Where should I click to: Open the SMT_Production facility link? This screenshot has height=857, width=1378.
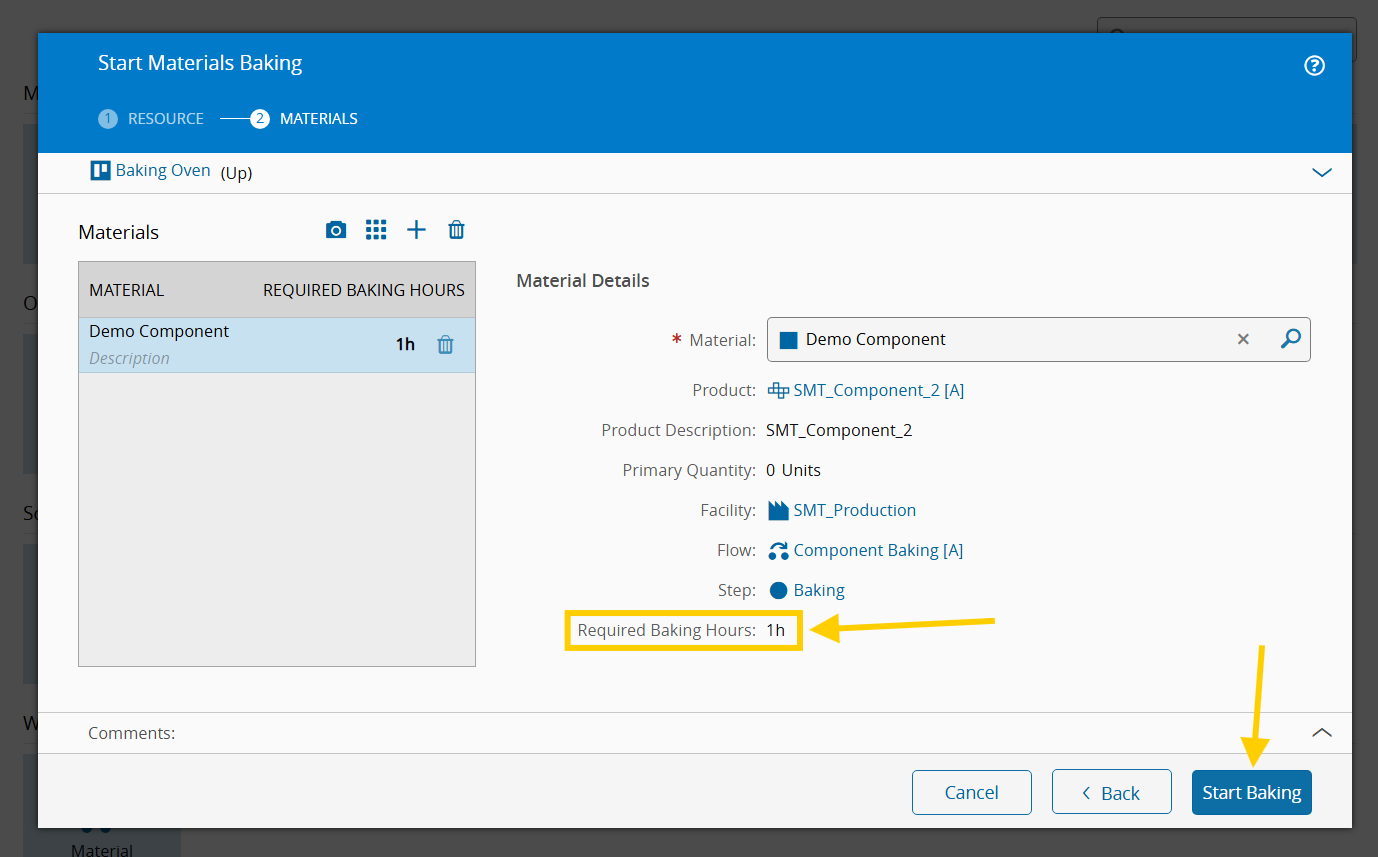point(854,511)
